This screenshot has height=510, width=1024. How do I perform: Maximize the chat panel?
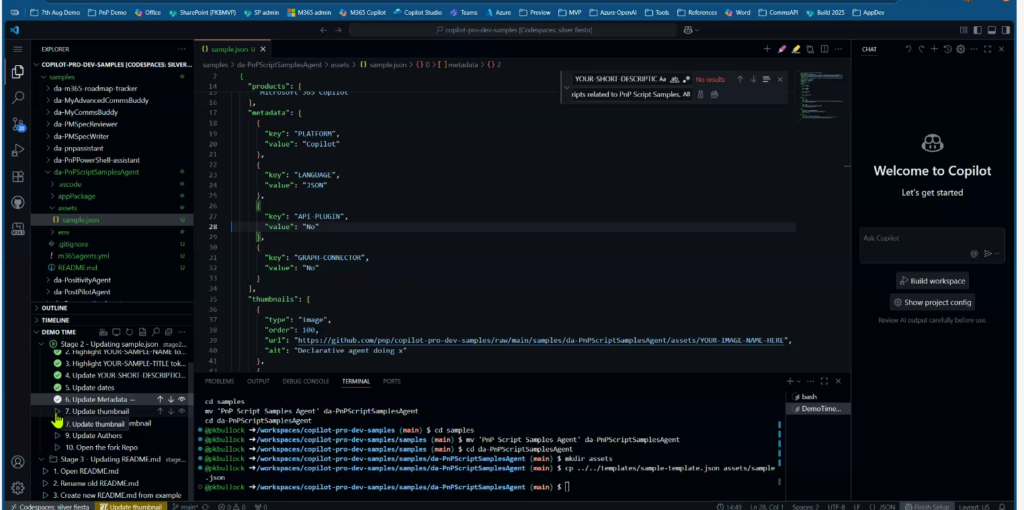(x=987, y=49)
